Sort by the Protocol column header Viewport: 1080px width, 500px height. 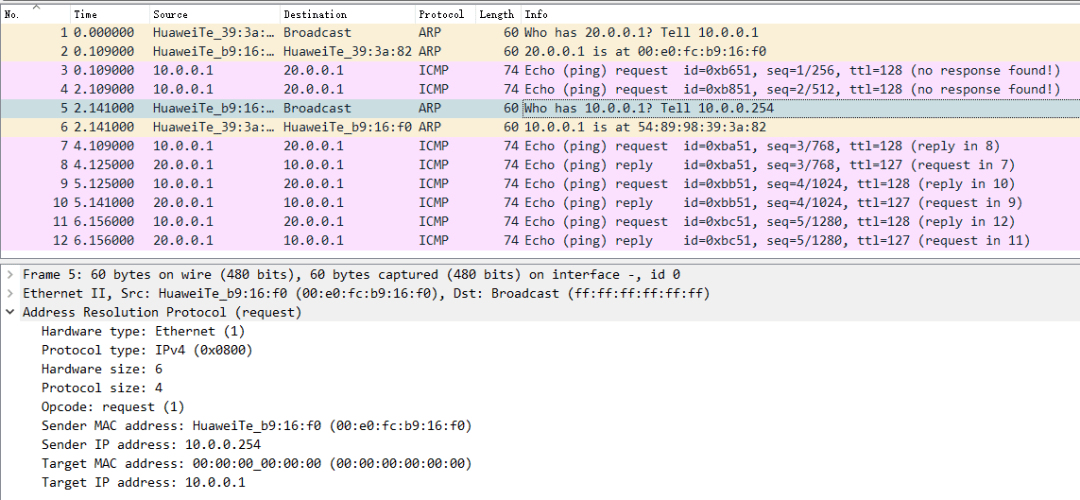[x=444, y=14]
